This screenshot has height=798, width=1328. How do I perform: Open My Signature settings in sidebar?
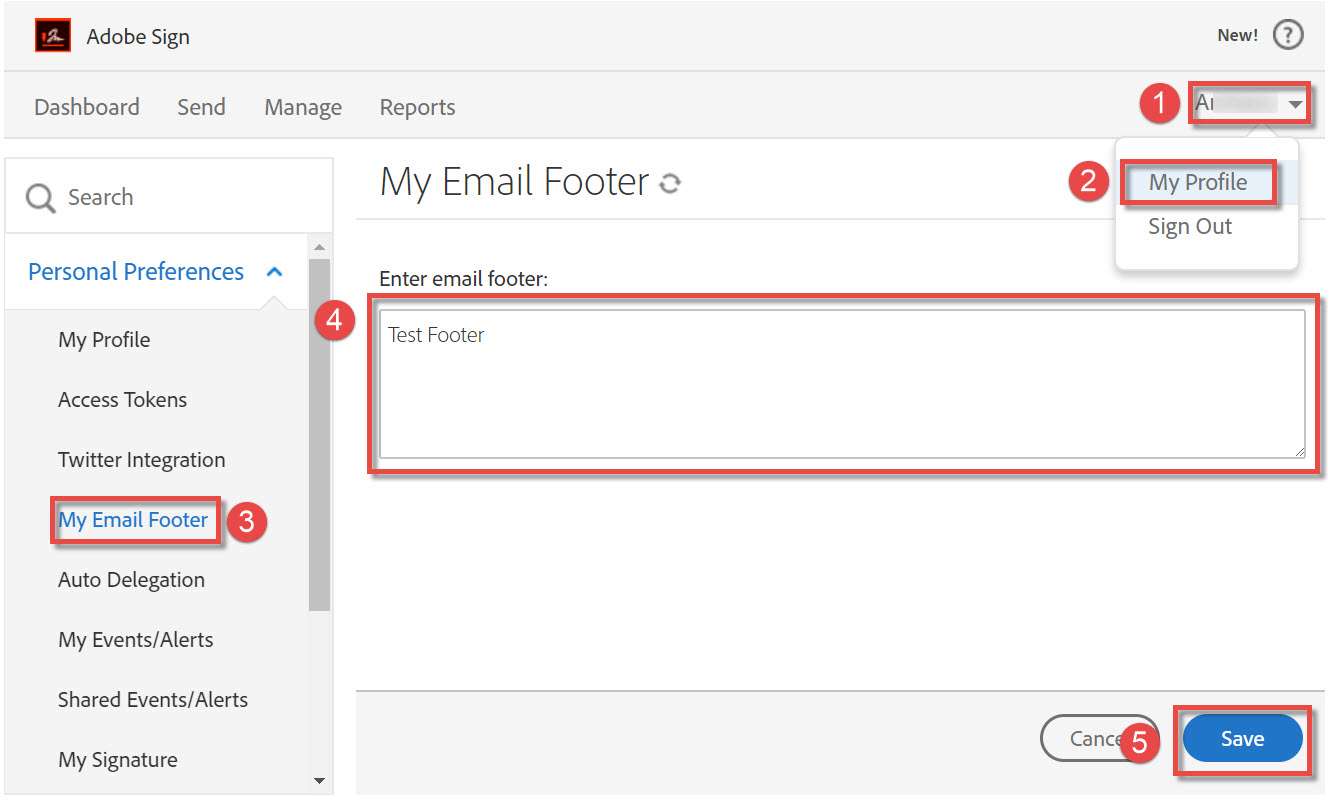118,760
